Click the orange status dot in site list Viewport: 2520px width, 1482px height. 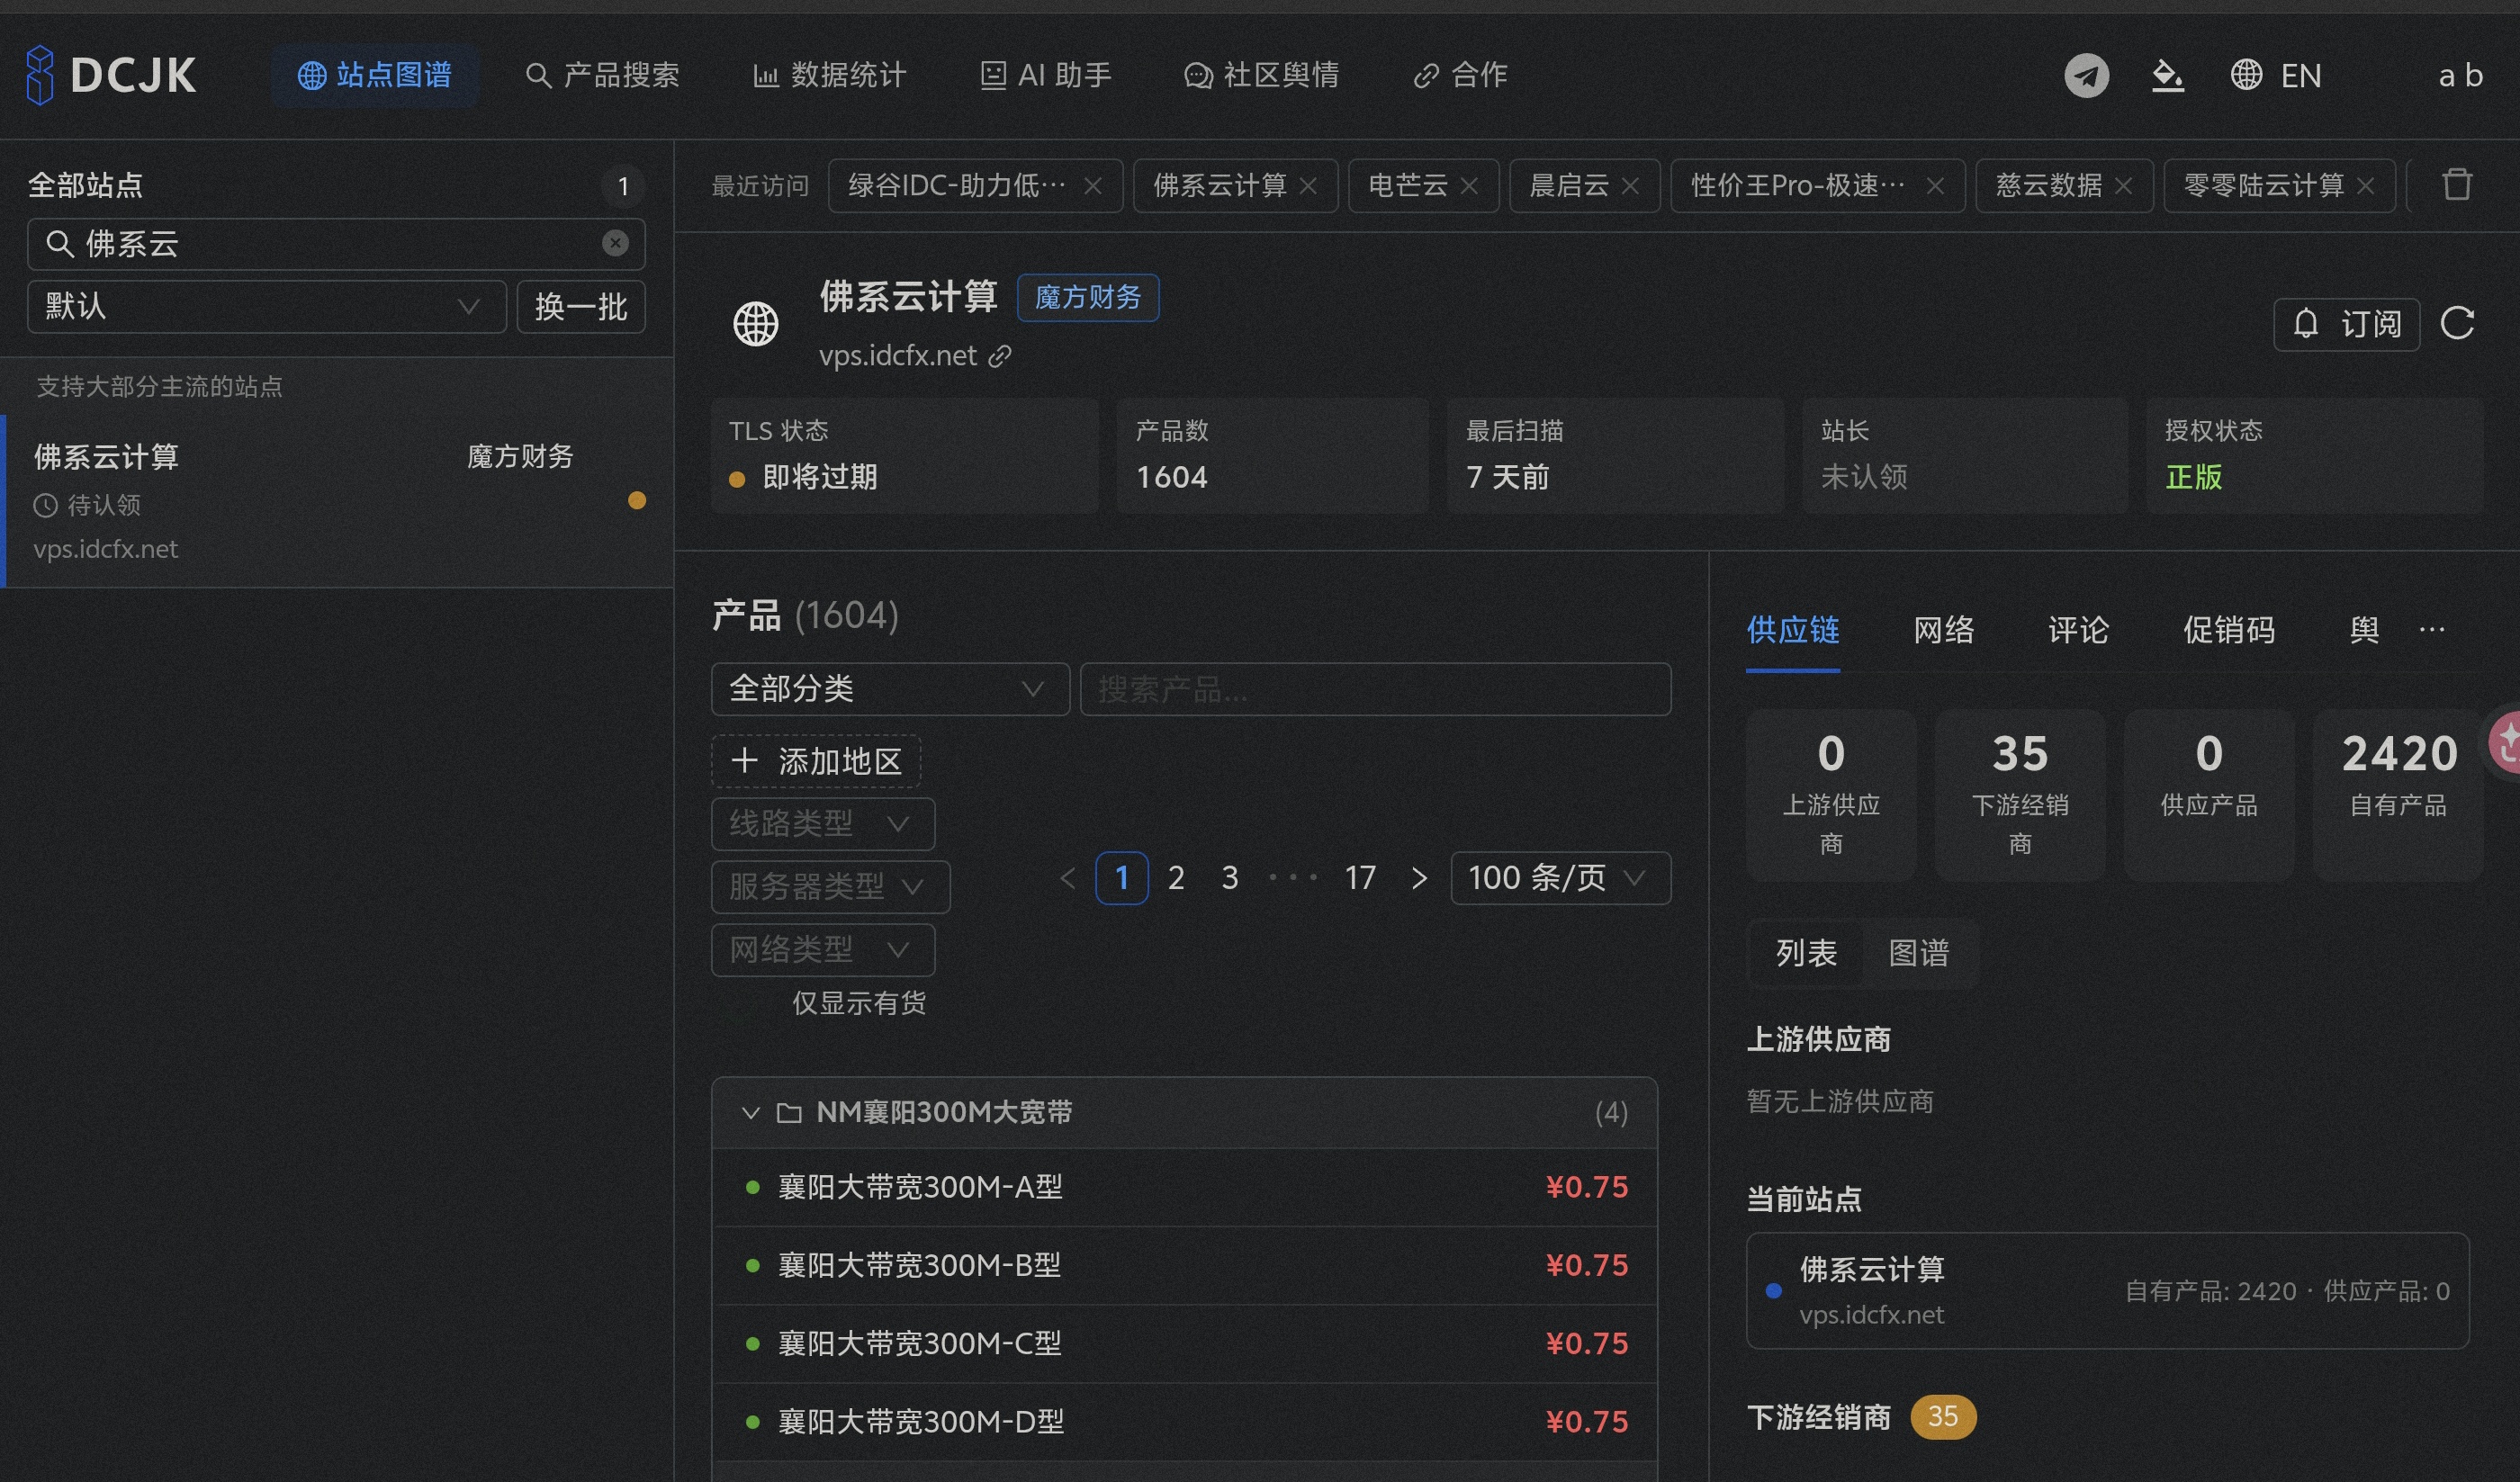point(637,500)
